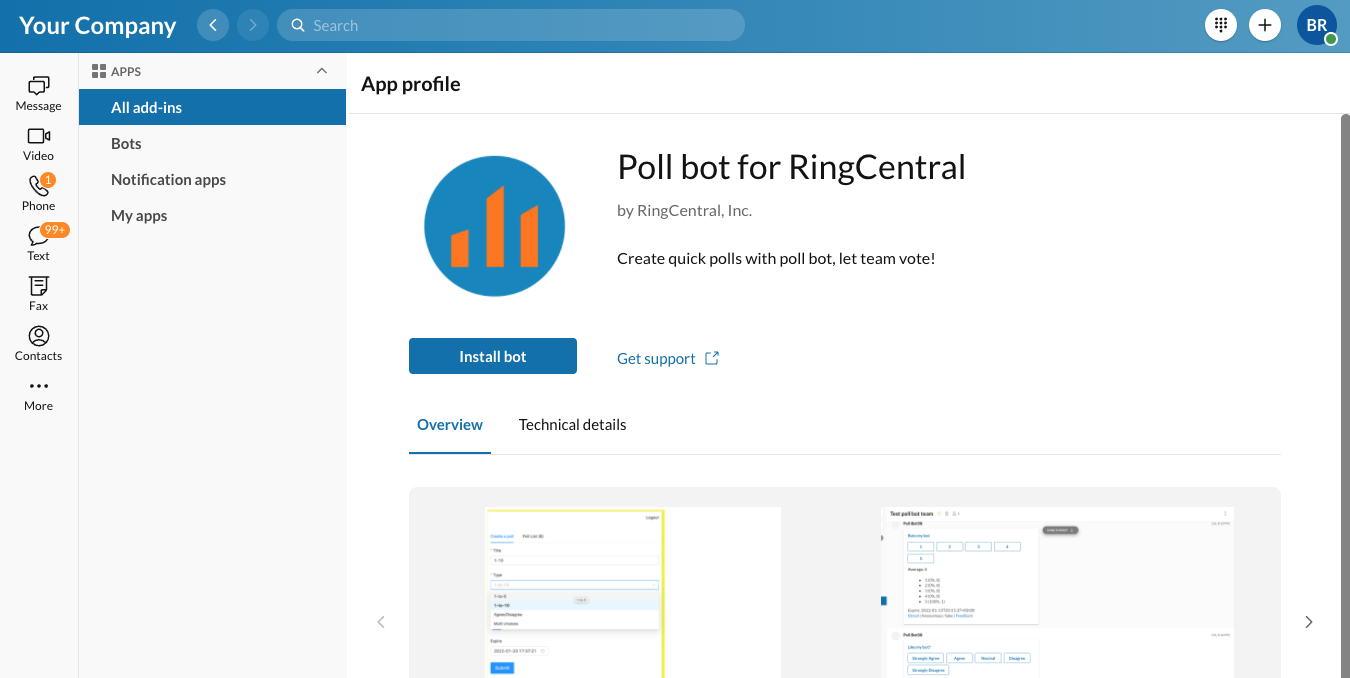Open BR profile avatar menu
Viewport: 1350px width, 678px height.
[x=1317, y=25]
